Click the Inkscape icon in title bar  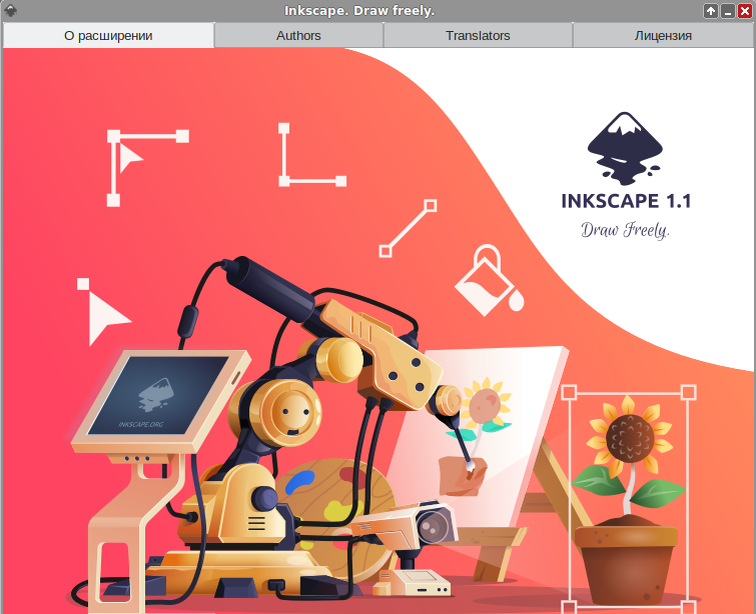(x=10, y=11)
